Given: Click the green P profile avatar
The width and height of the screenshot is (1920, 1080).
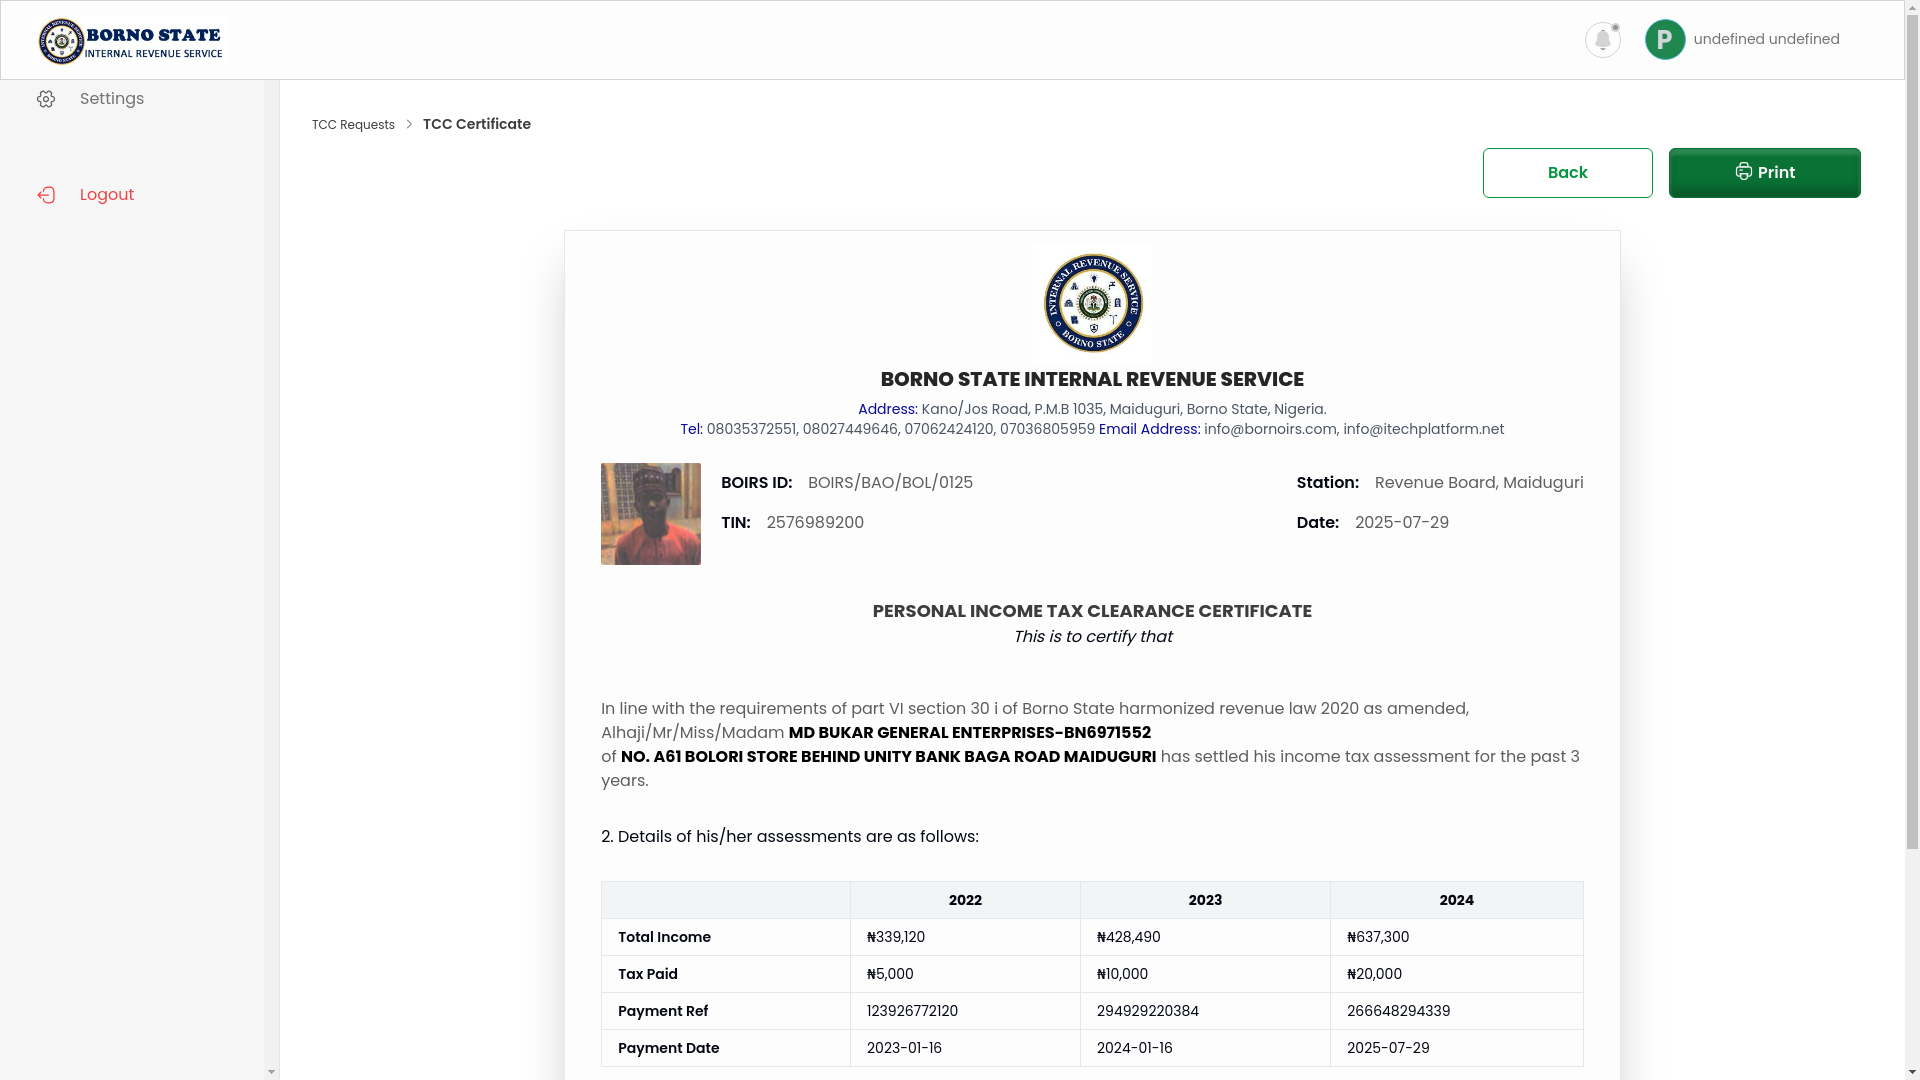Looking at the screenshot, I should (x=1665, y=40).
